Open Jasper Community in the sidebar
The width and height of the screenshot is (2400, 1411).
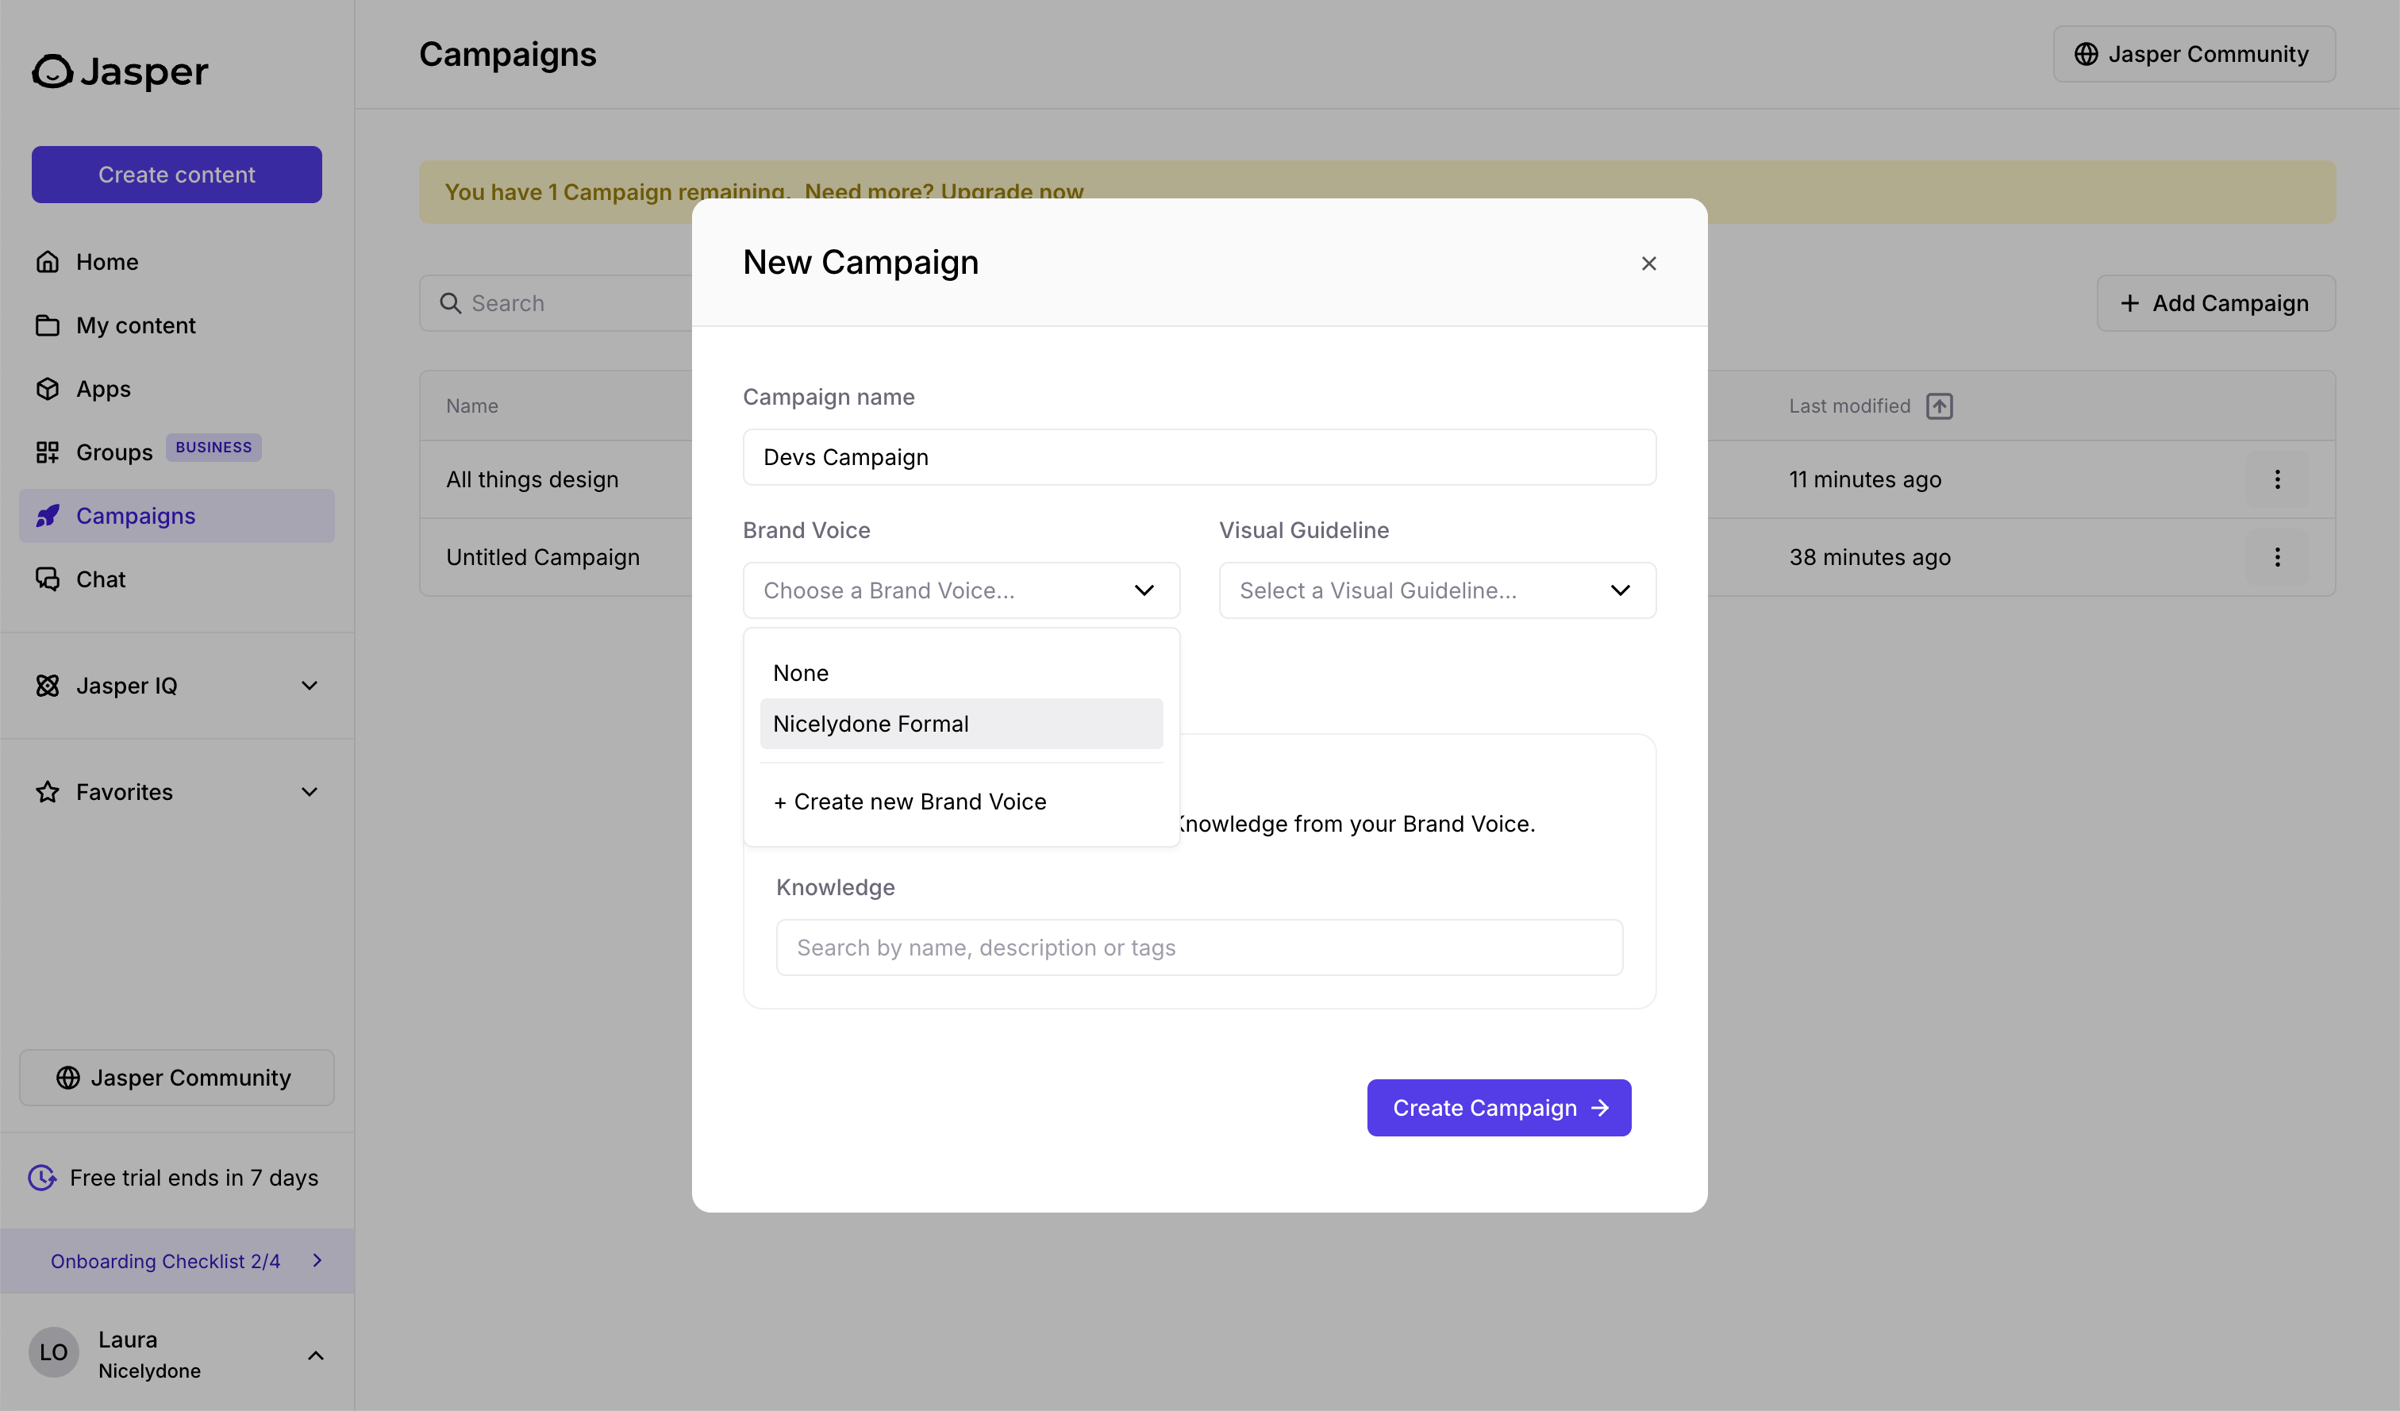click(x=177, y=1077)
